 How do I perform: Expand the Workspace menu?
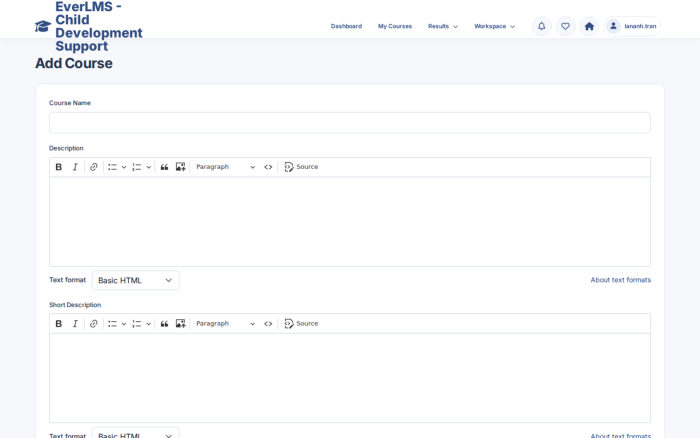tap(495, 26)
